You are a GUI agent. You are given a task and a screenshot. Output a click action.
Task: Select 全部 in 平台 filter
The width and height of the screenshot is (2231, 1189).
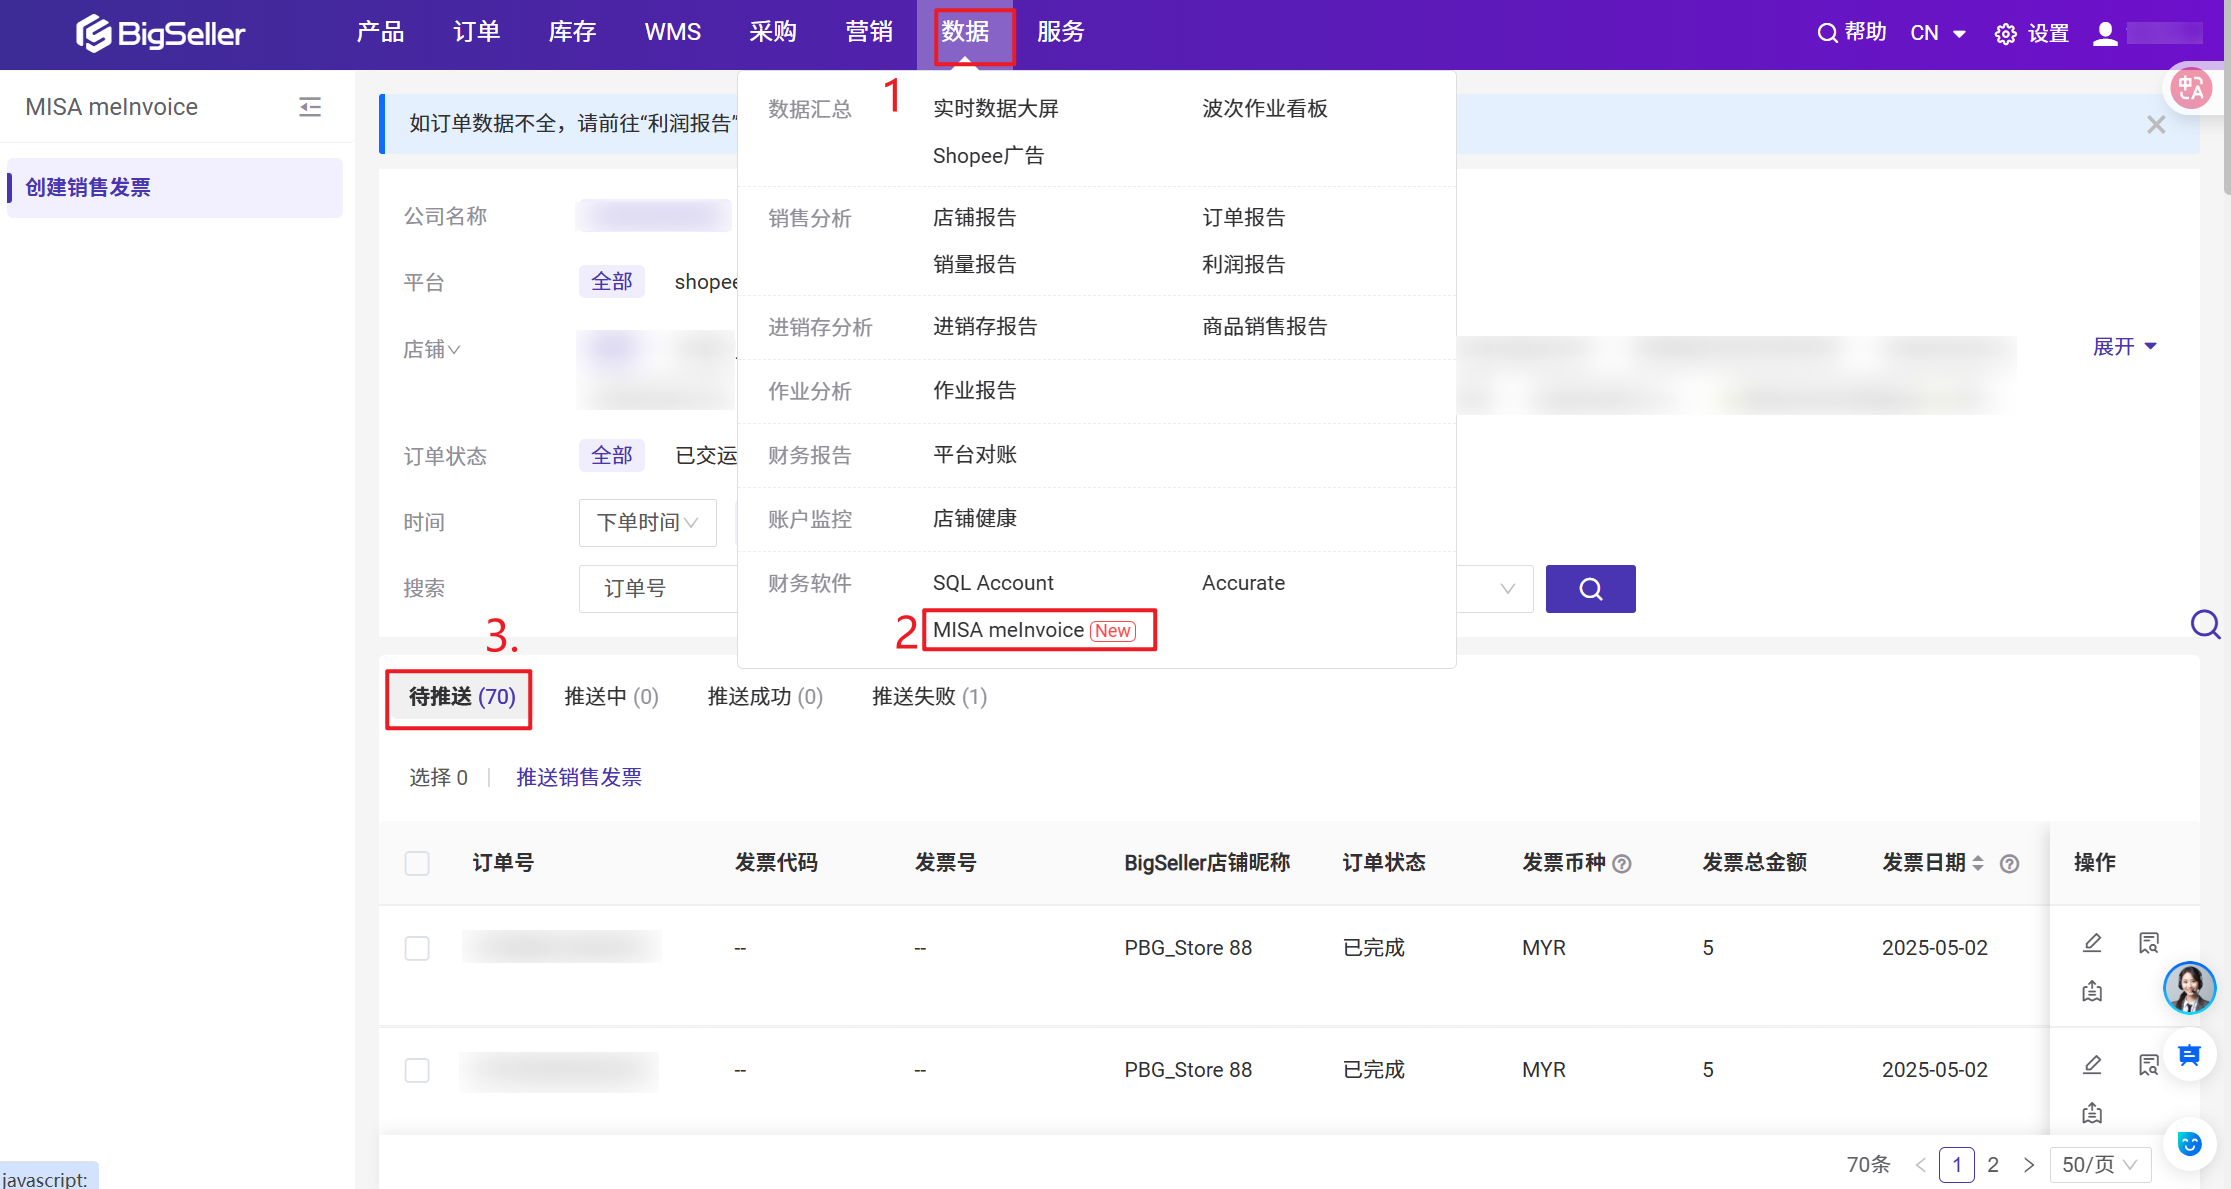(x=612, y=282)
